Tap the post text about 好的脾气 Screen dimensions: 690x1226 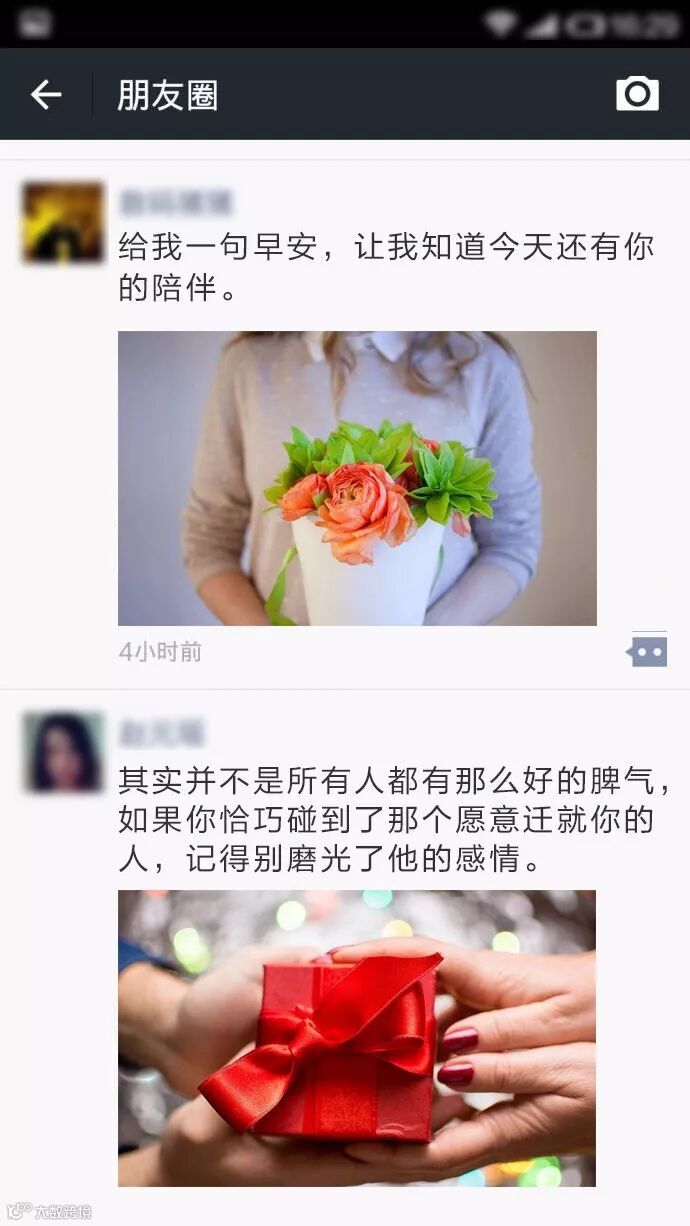tap(394, 820)
